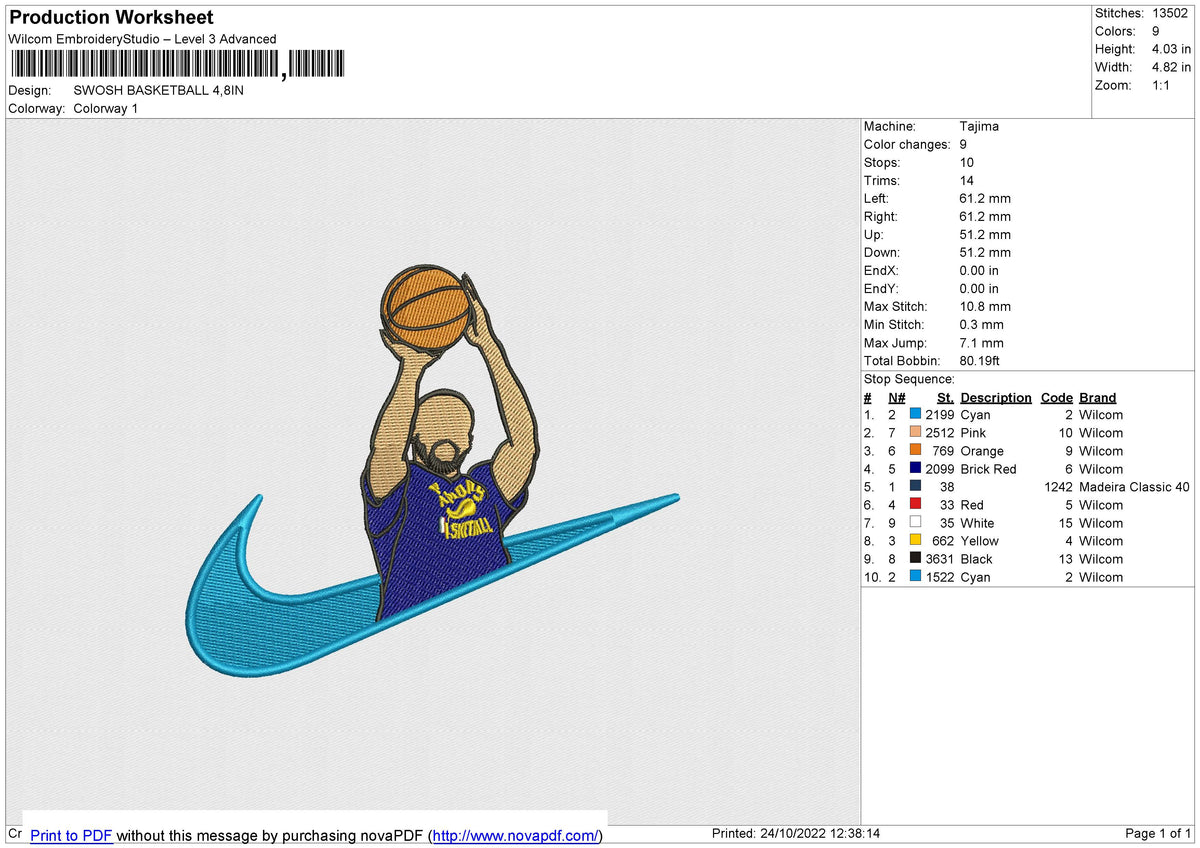Select the cyan swatch with 1522 stitches
The image size is (1200, 848).
point(915,577)
